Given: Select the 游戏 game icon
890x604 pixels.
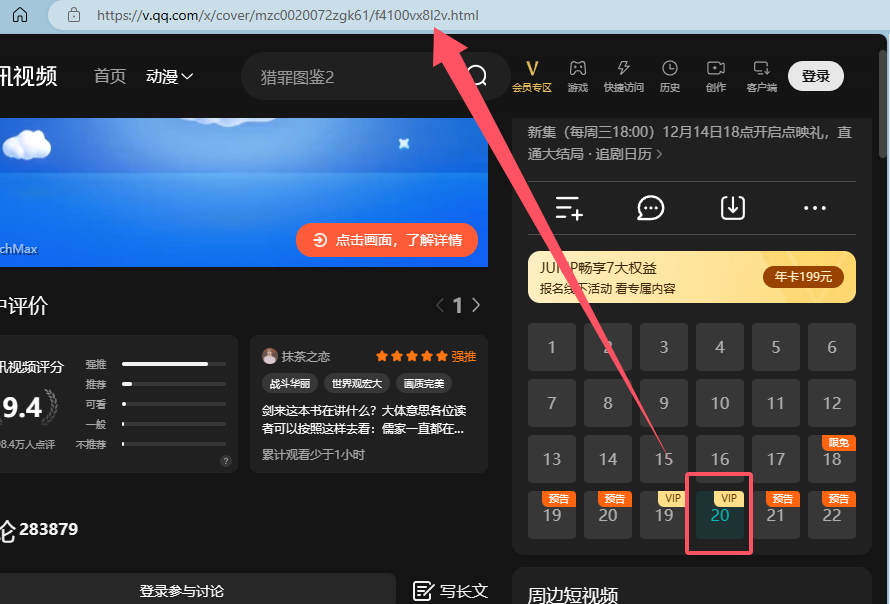Looking at the screenshot, I should coord(578,75).
